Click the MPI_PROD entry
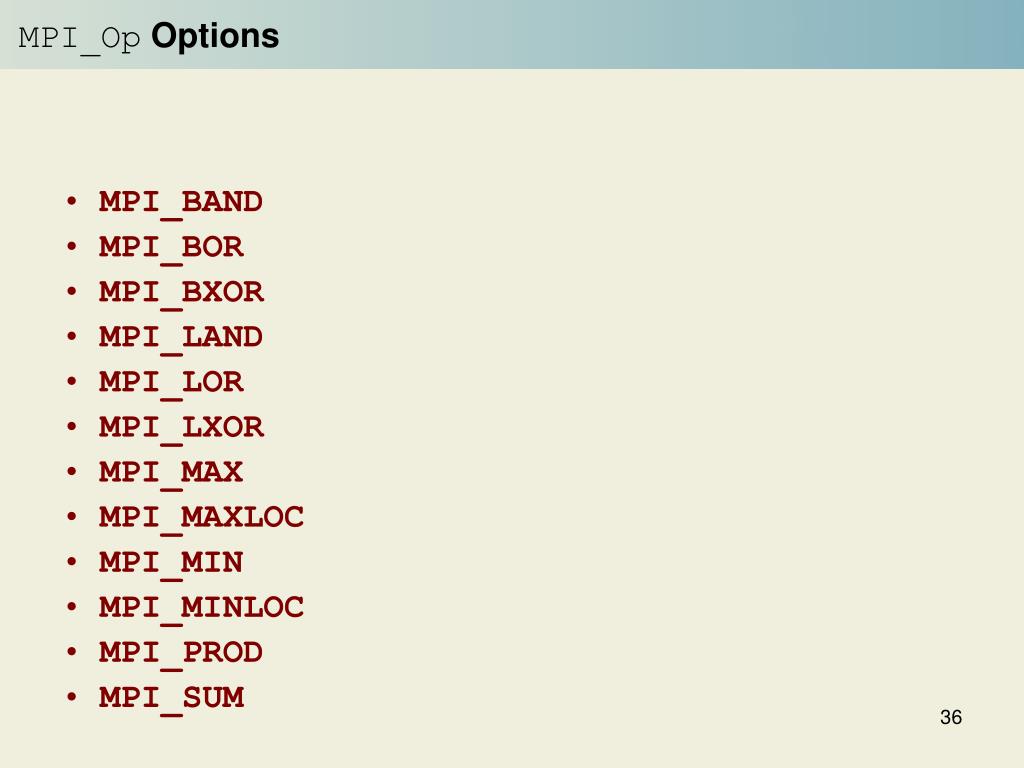 (x=181, y=654)
